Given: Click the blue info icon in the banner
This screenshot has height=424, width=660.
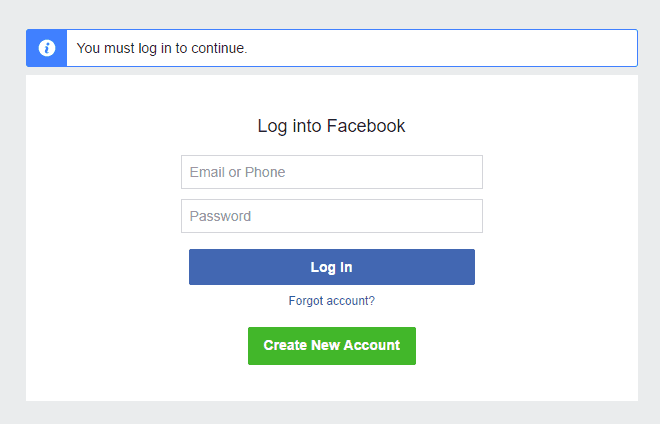Looking at the screenshot, I should coord(46,48).
